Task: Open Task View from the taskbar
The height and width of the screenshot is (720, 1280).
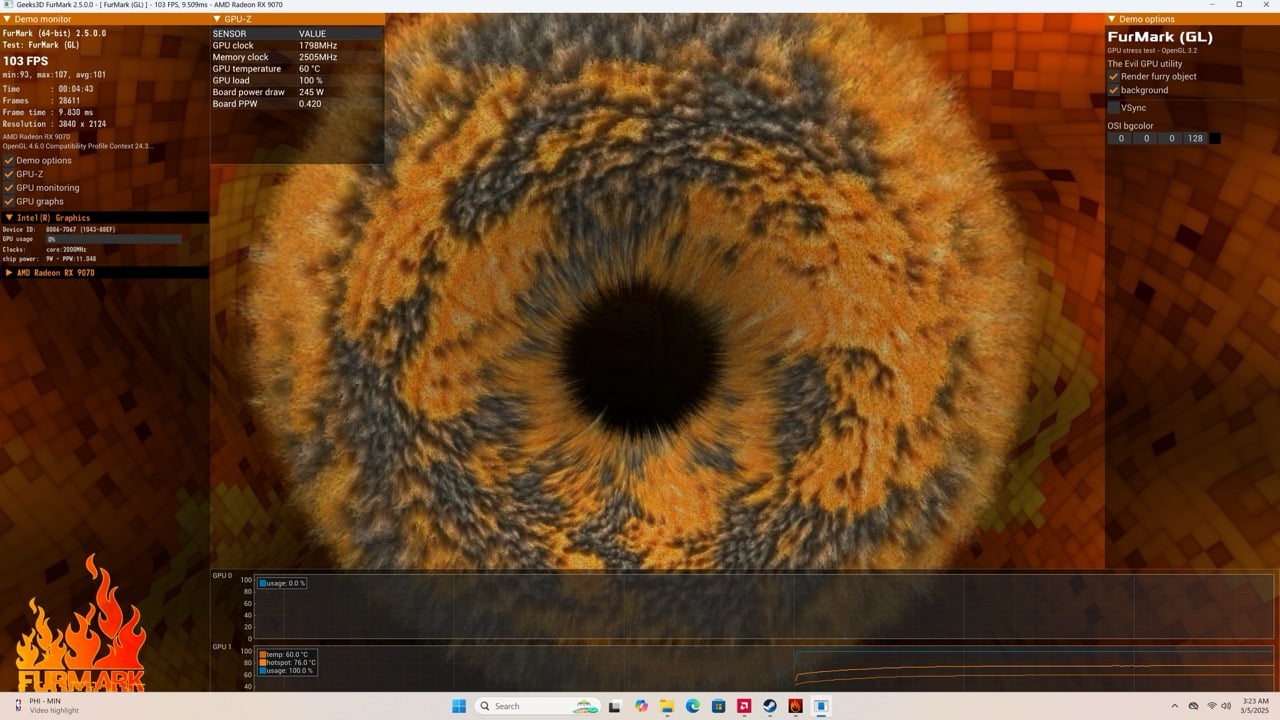Action: click(615, 706)
